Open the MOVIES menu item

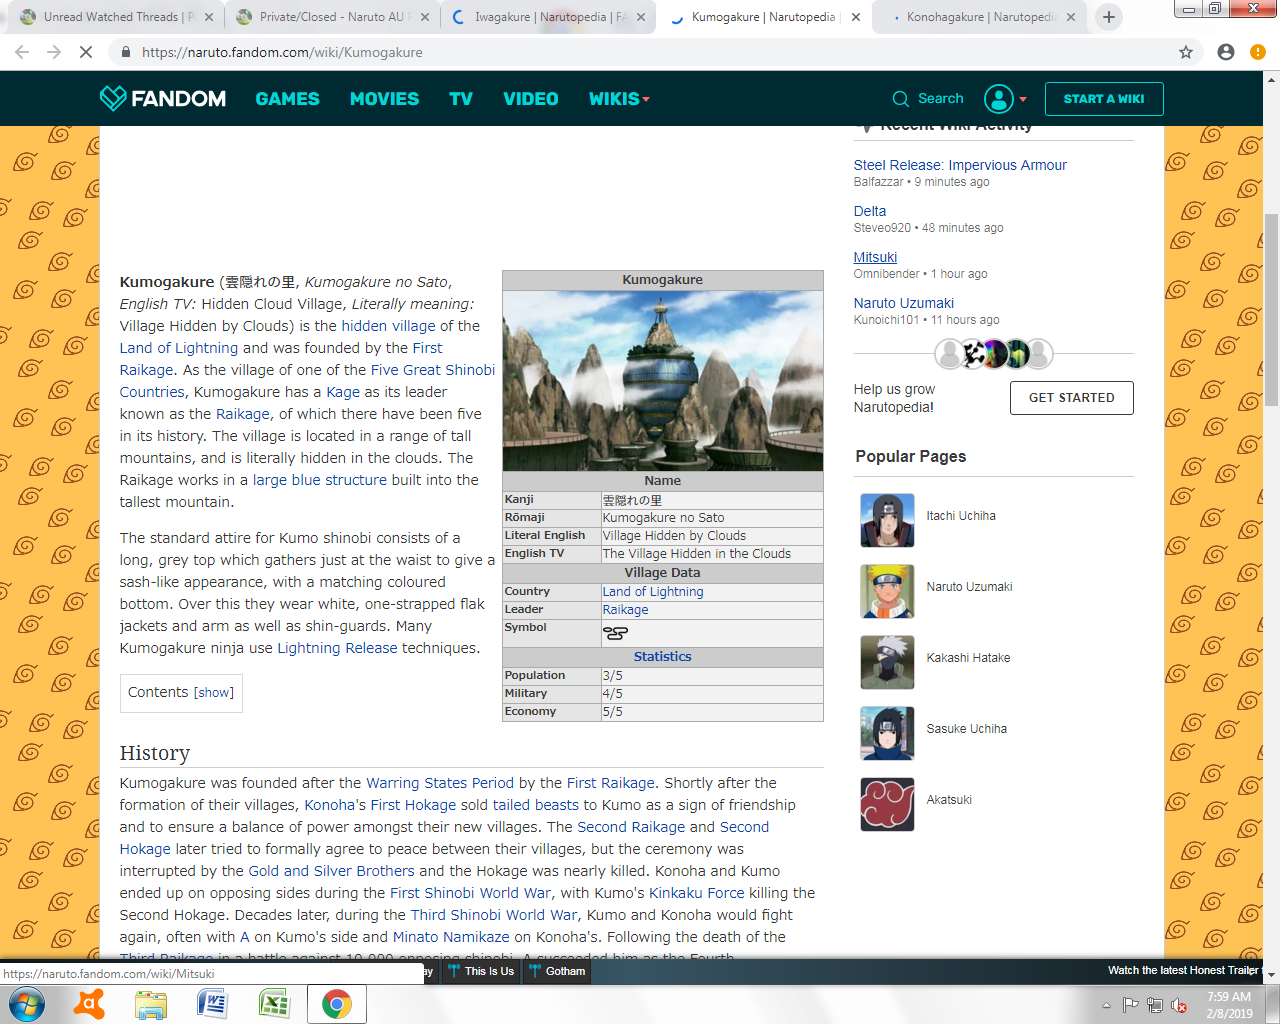[x=384, y=99]
